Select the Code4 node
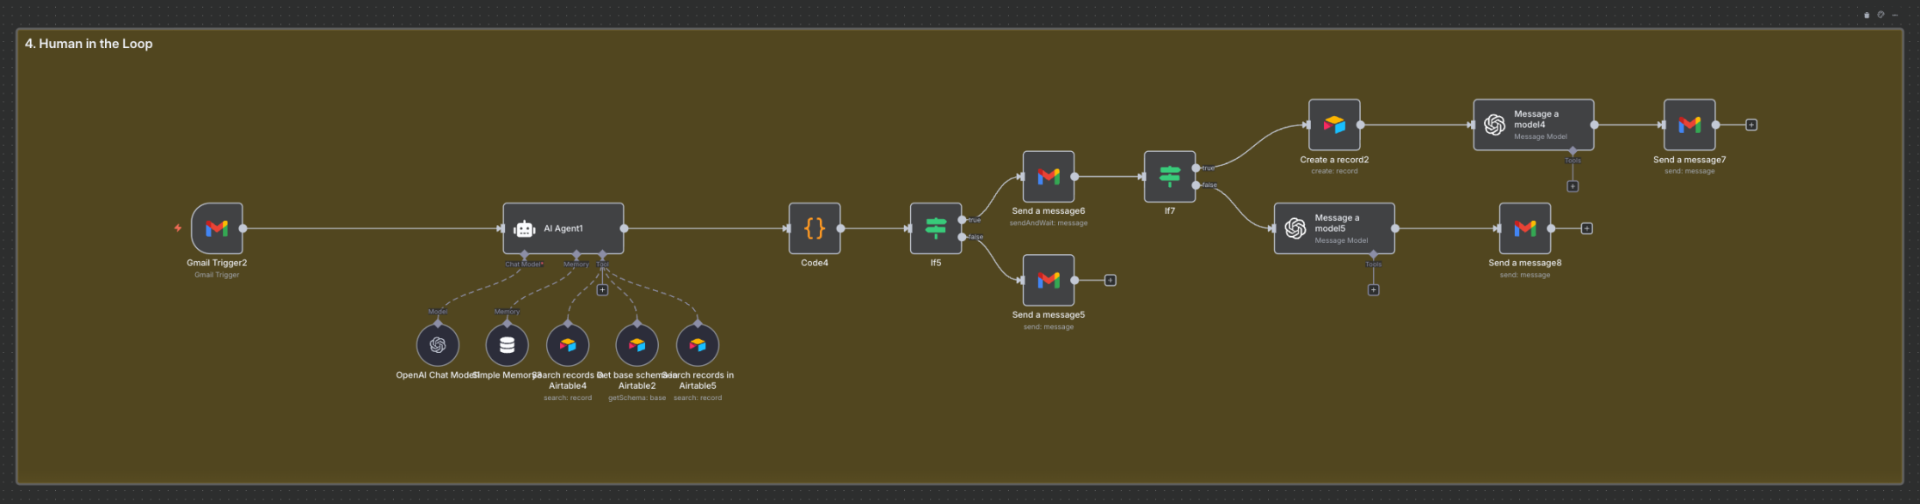1920x504 pixels. (x=815, y=228)
